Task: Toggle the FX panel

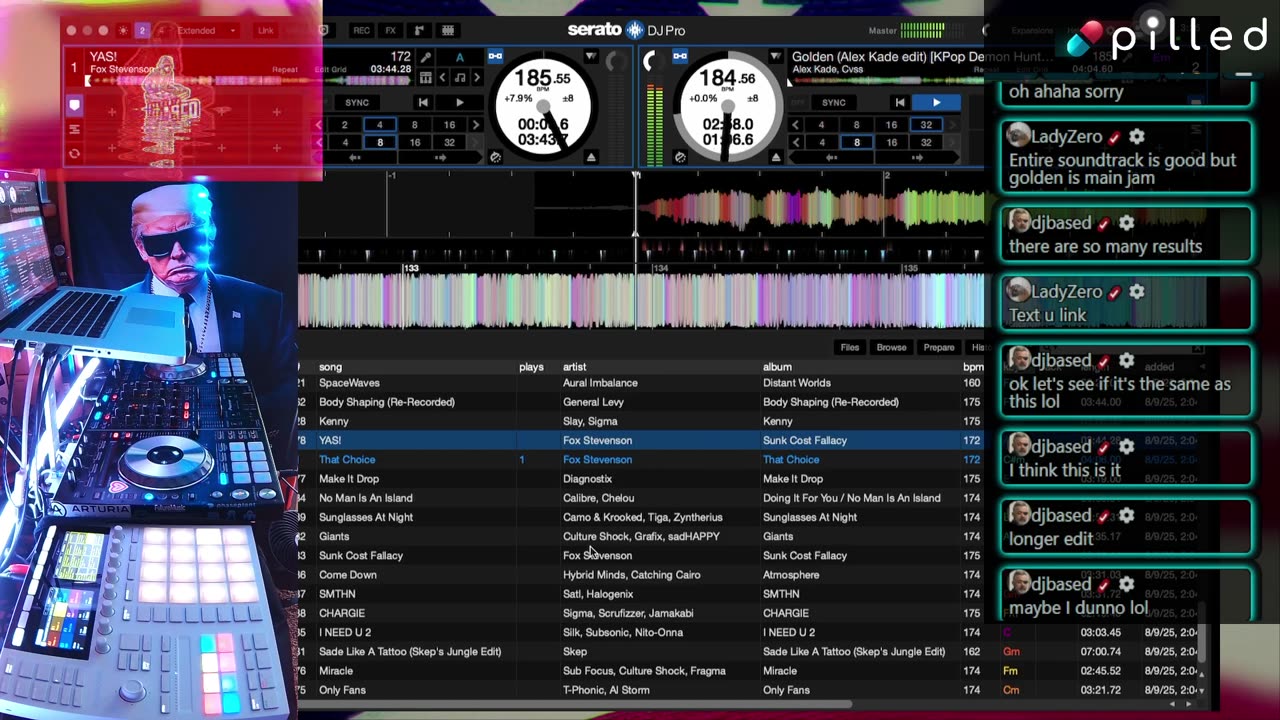Action: (x=391, y=31)
